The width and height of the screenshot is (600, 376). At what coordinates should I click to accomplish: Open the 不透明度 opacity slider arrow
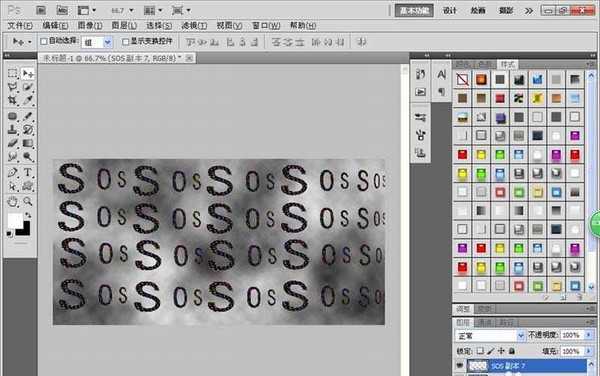pyautogui.click(x=589, y=335)
